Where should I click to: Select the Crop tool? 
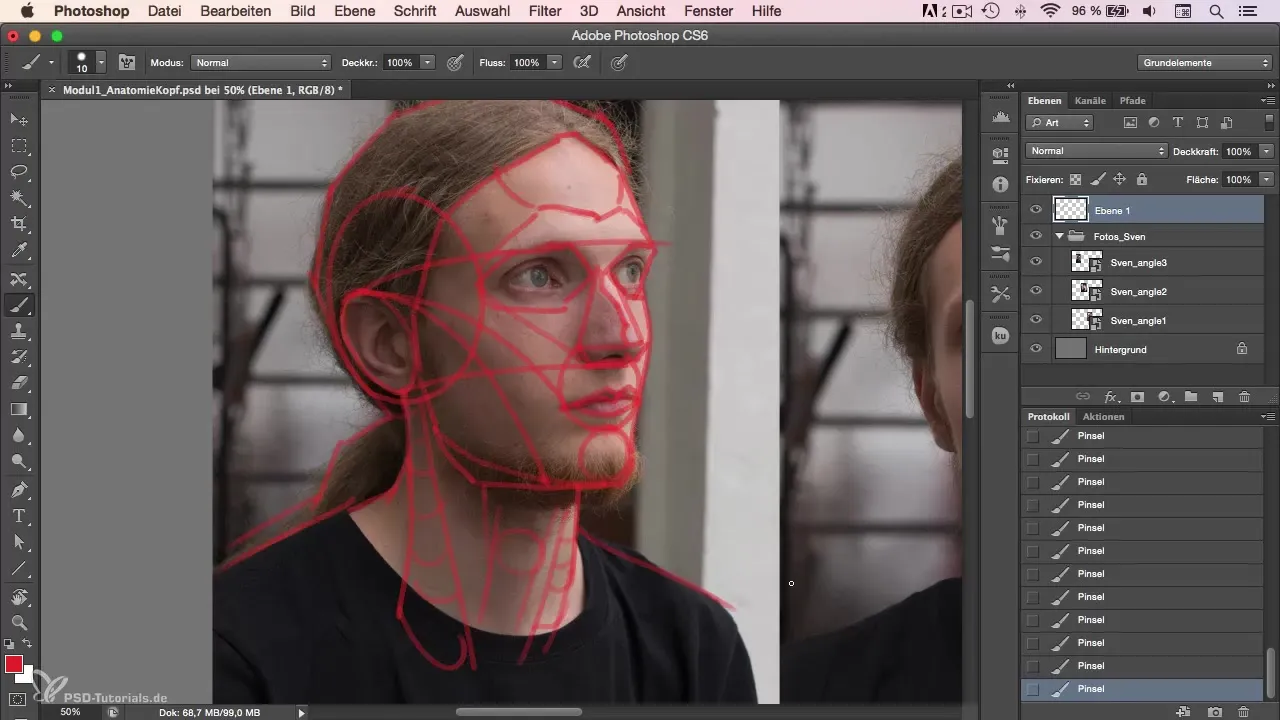coord(18,224)
